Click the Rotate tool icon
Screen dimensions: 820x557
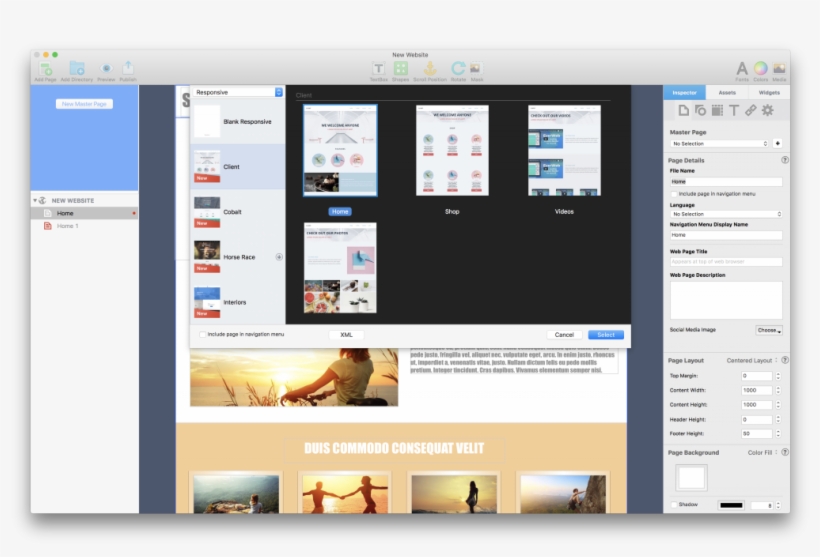pyautogui.click(x=458, y=69)
